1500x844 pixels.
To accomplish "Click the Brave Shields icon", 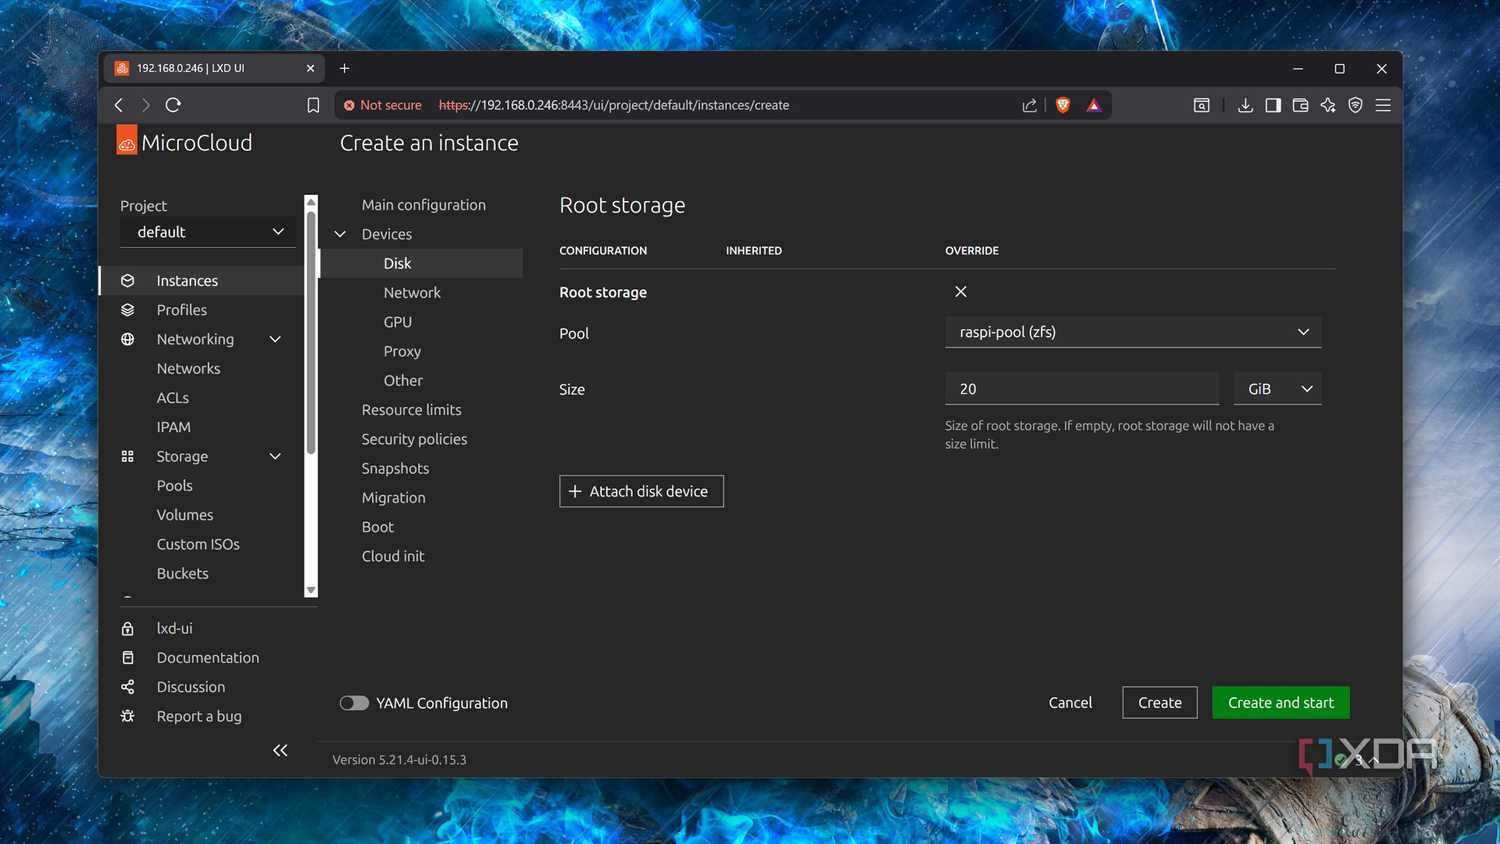I will coord(1063,105).
